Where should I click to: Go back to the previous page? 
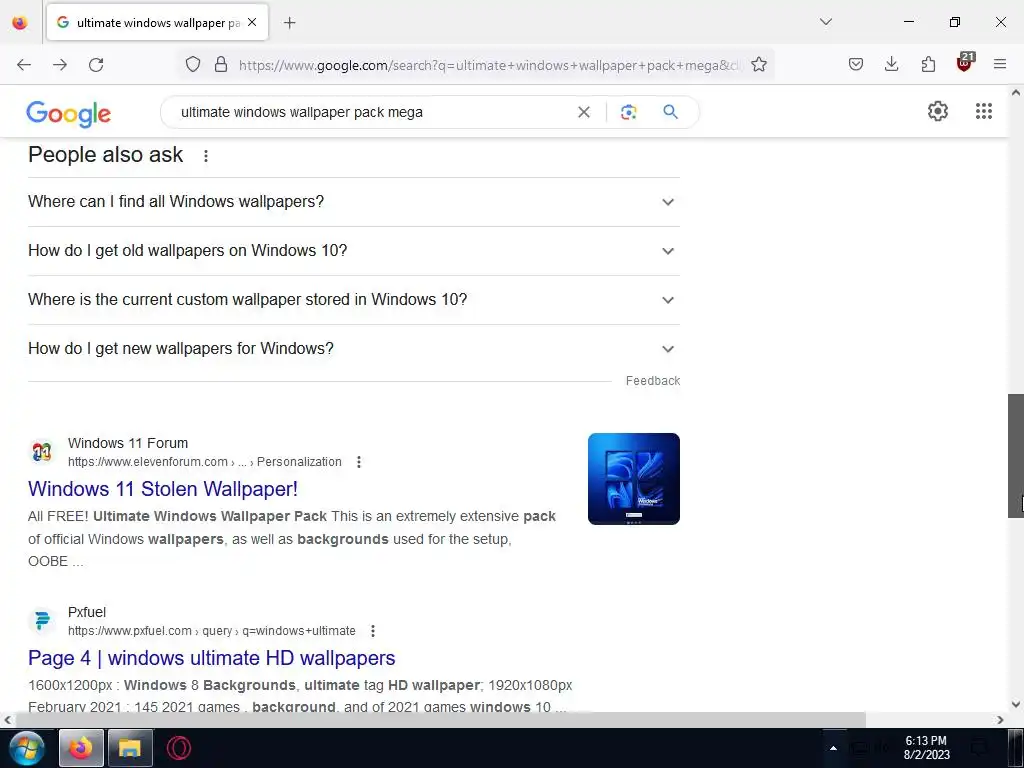[24, 64]
